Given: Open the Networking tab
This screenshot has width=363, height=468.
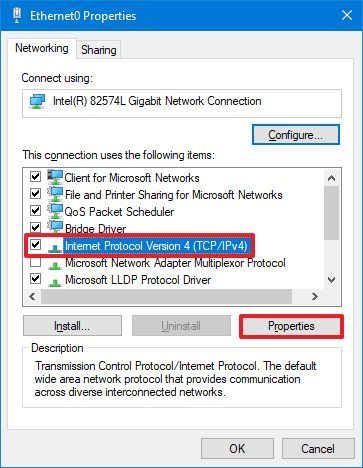Looking at the screenshot, I should click(42, 48).
